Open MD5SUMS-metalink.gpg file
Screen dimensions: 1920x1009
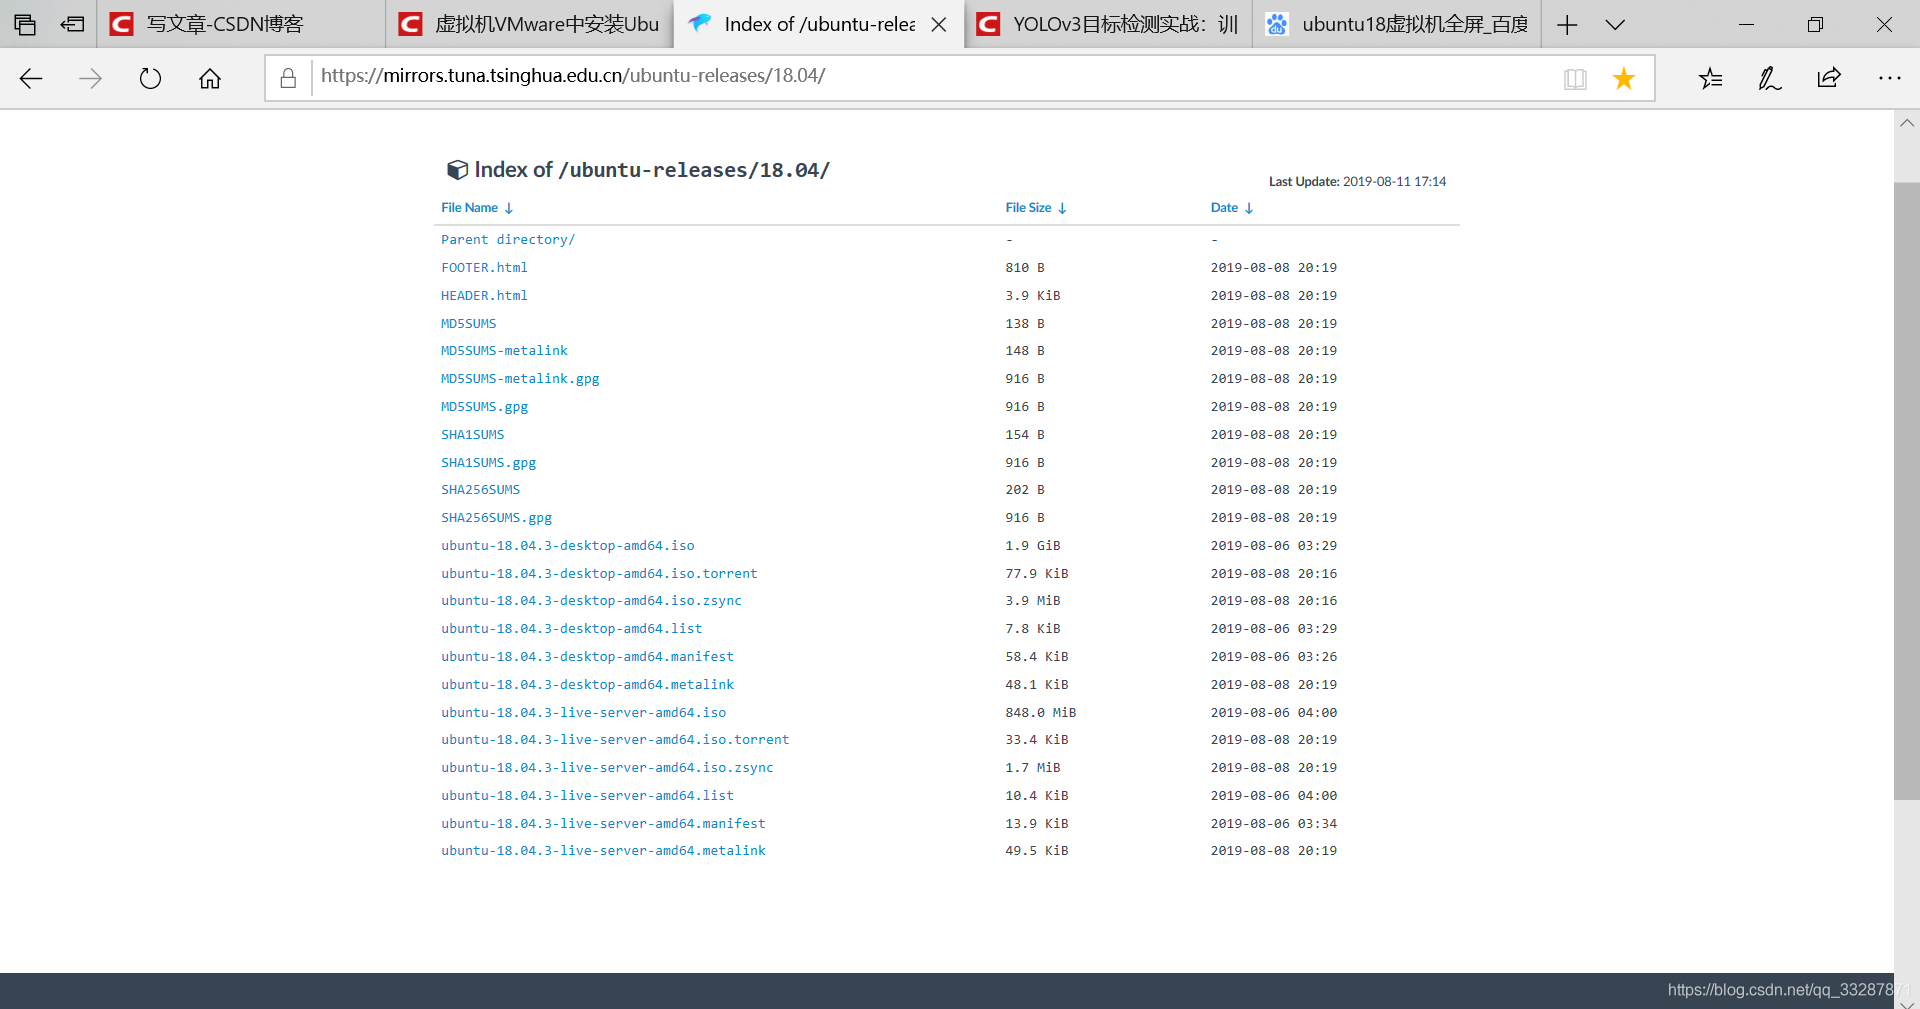[520, 379]
